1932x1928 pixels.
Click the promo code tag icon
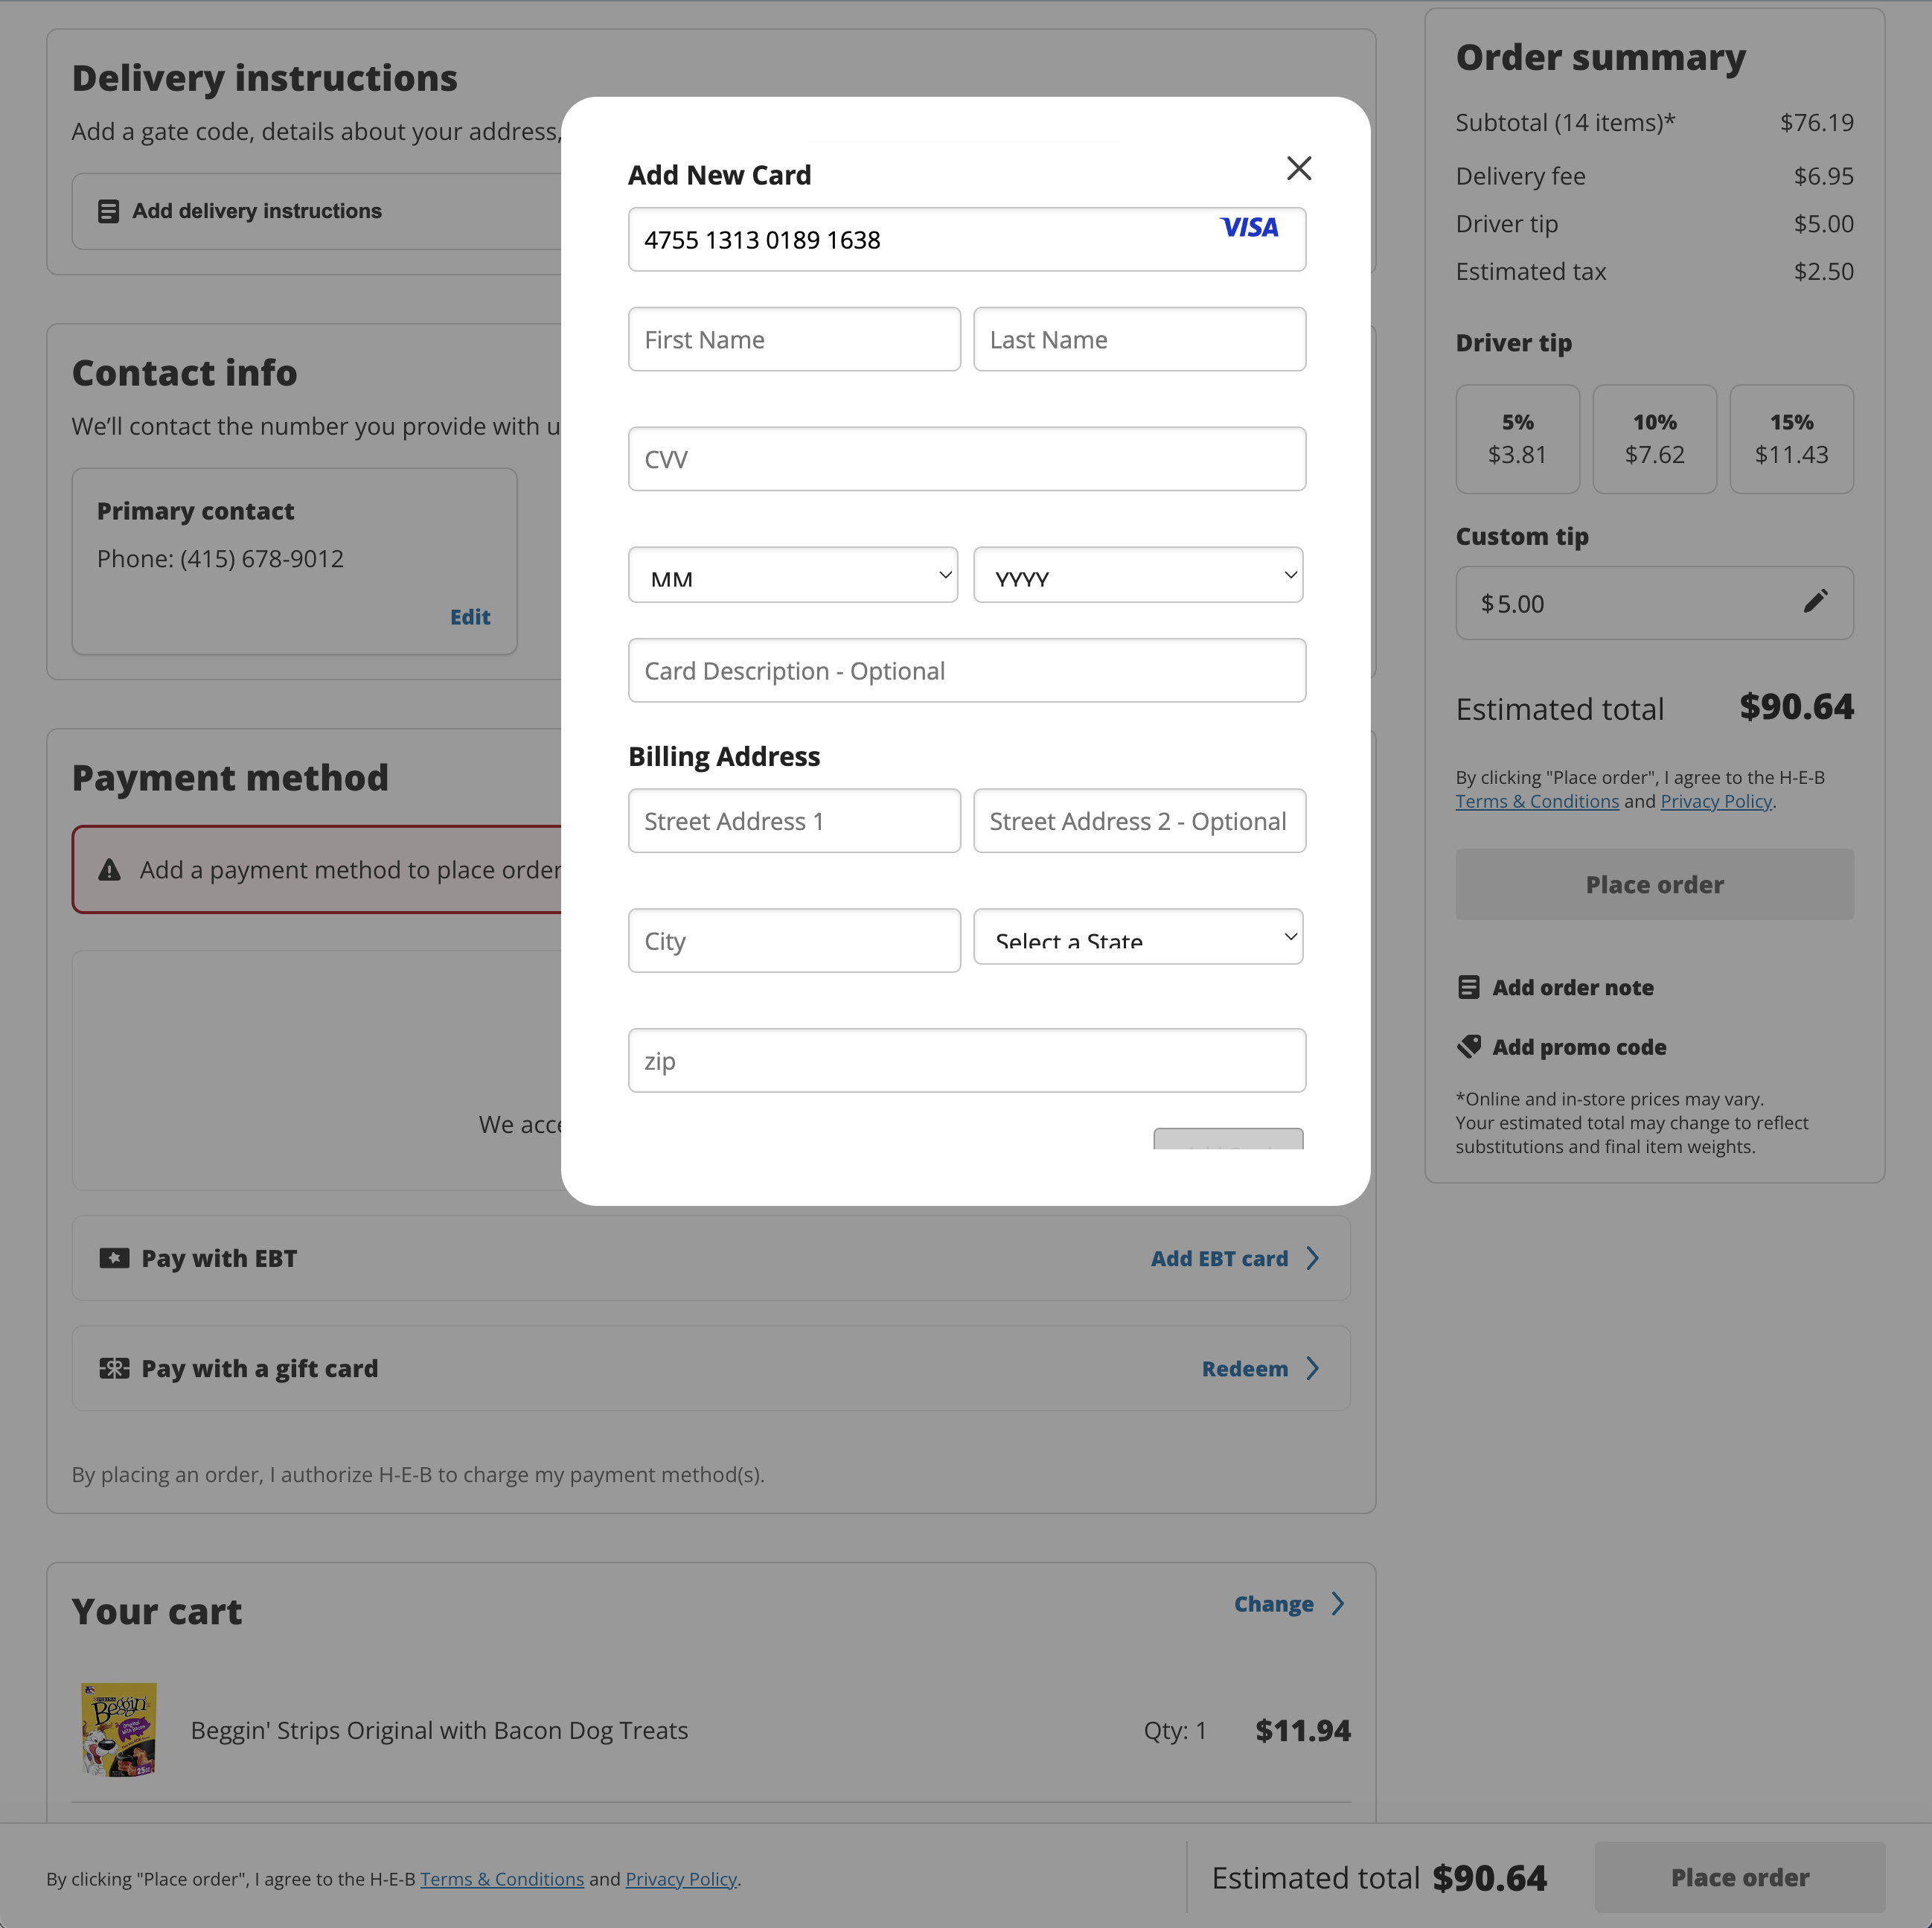(x=1468, y=1046)
